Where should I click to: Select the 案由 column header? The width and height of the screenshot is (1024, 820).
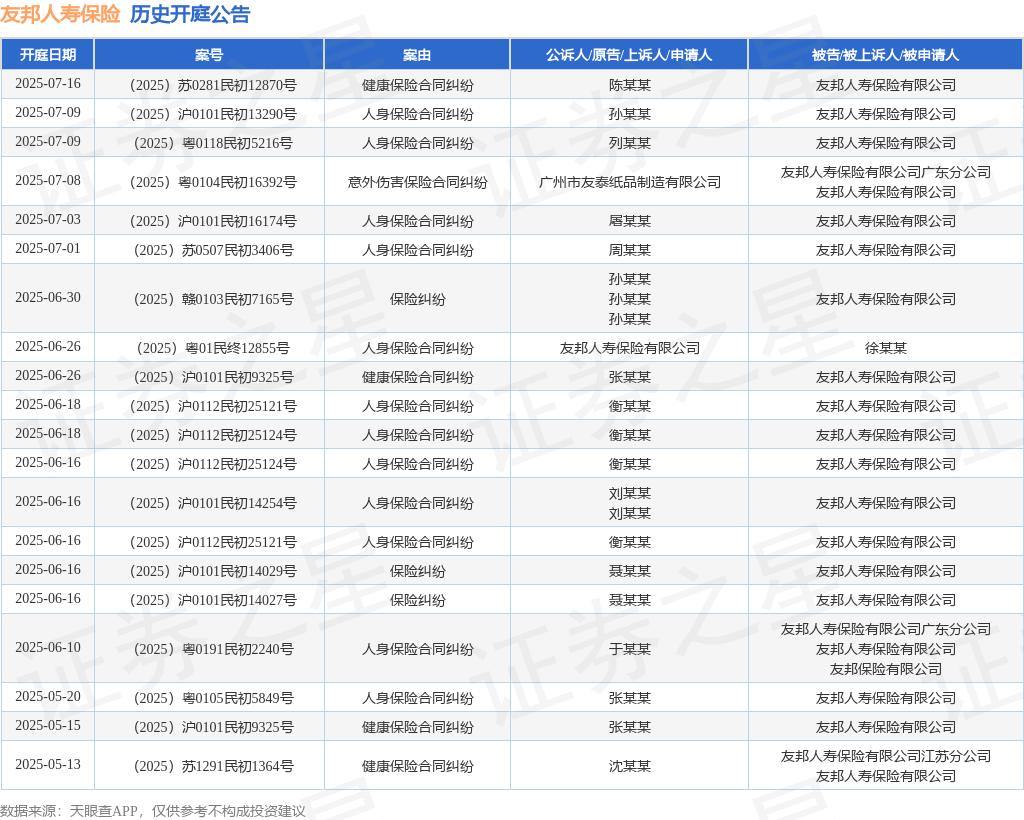pos(417,55)
